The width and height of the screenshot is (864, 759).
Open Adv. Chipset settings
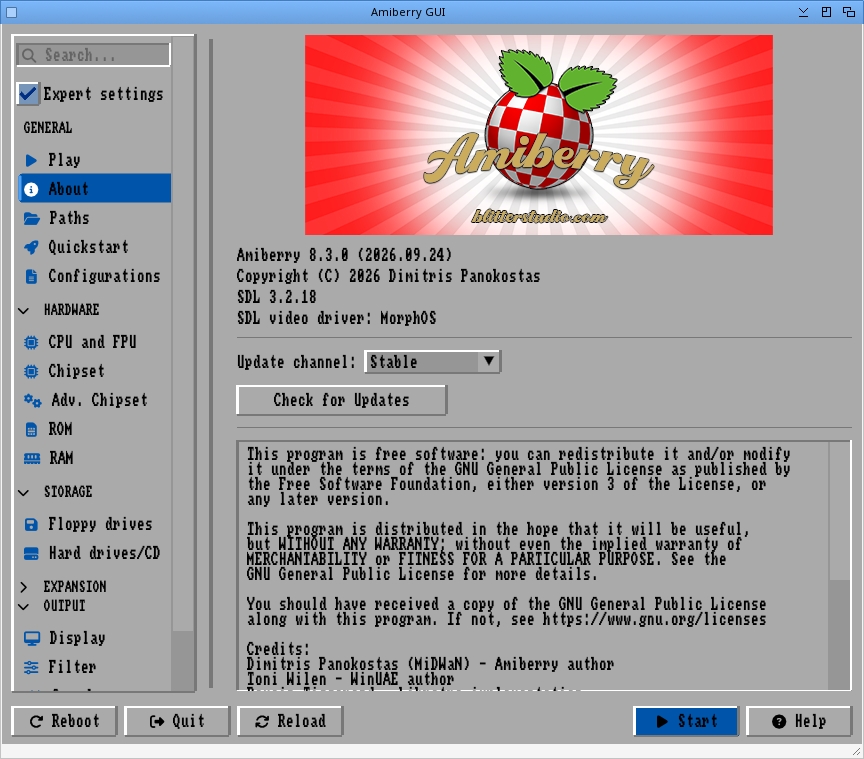(x=95, y=400)
